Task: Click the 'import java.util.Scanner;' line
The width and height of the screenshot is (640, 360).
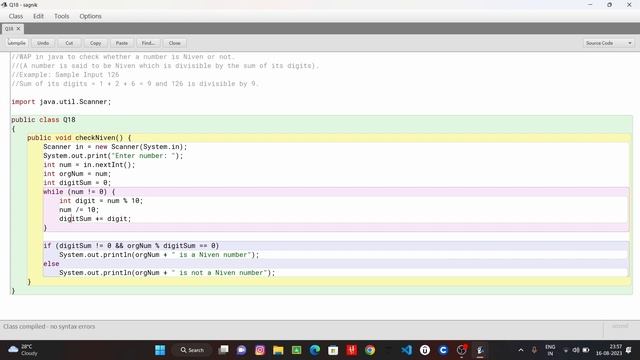Action: (x=61, y=102)
